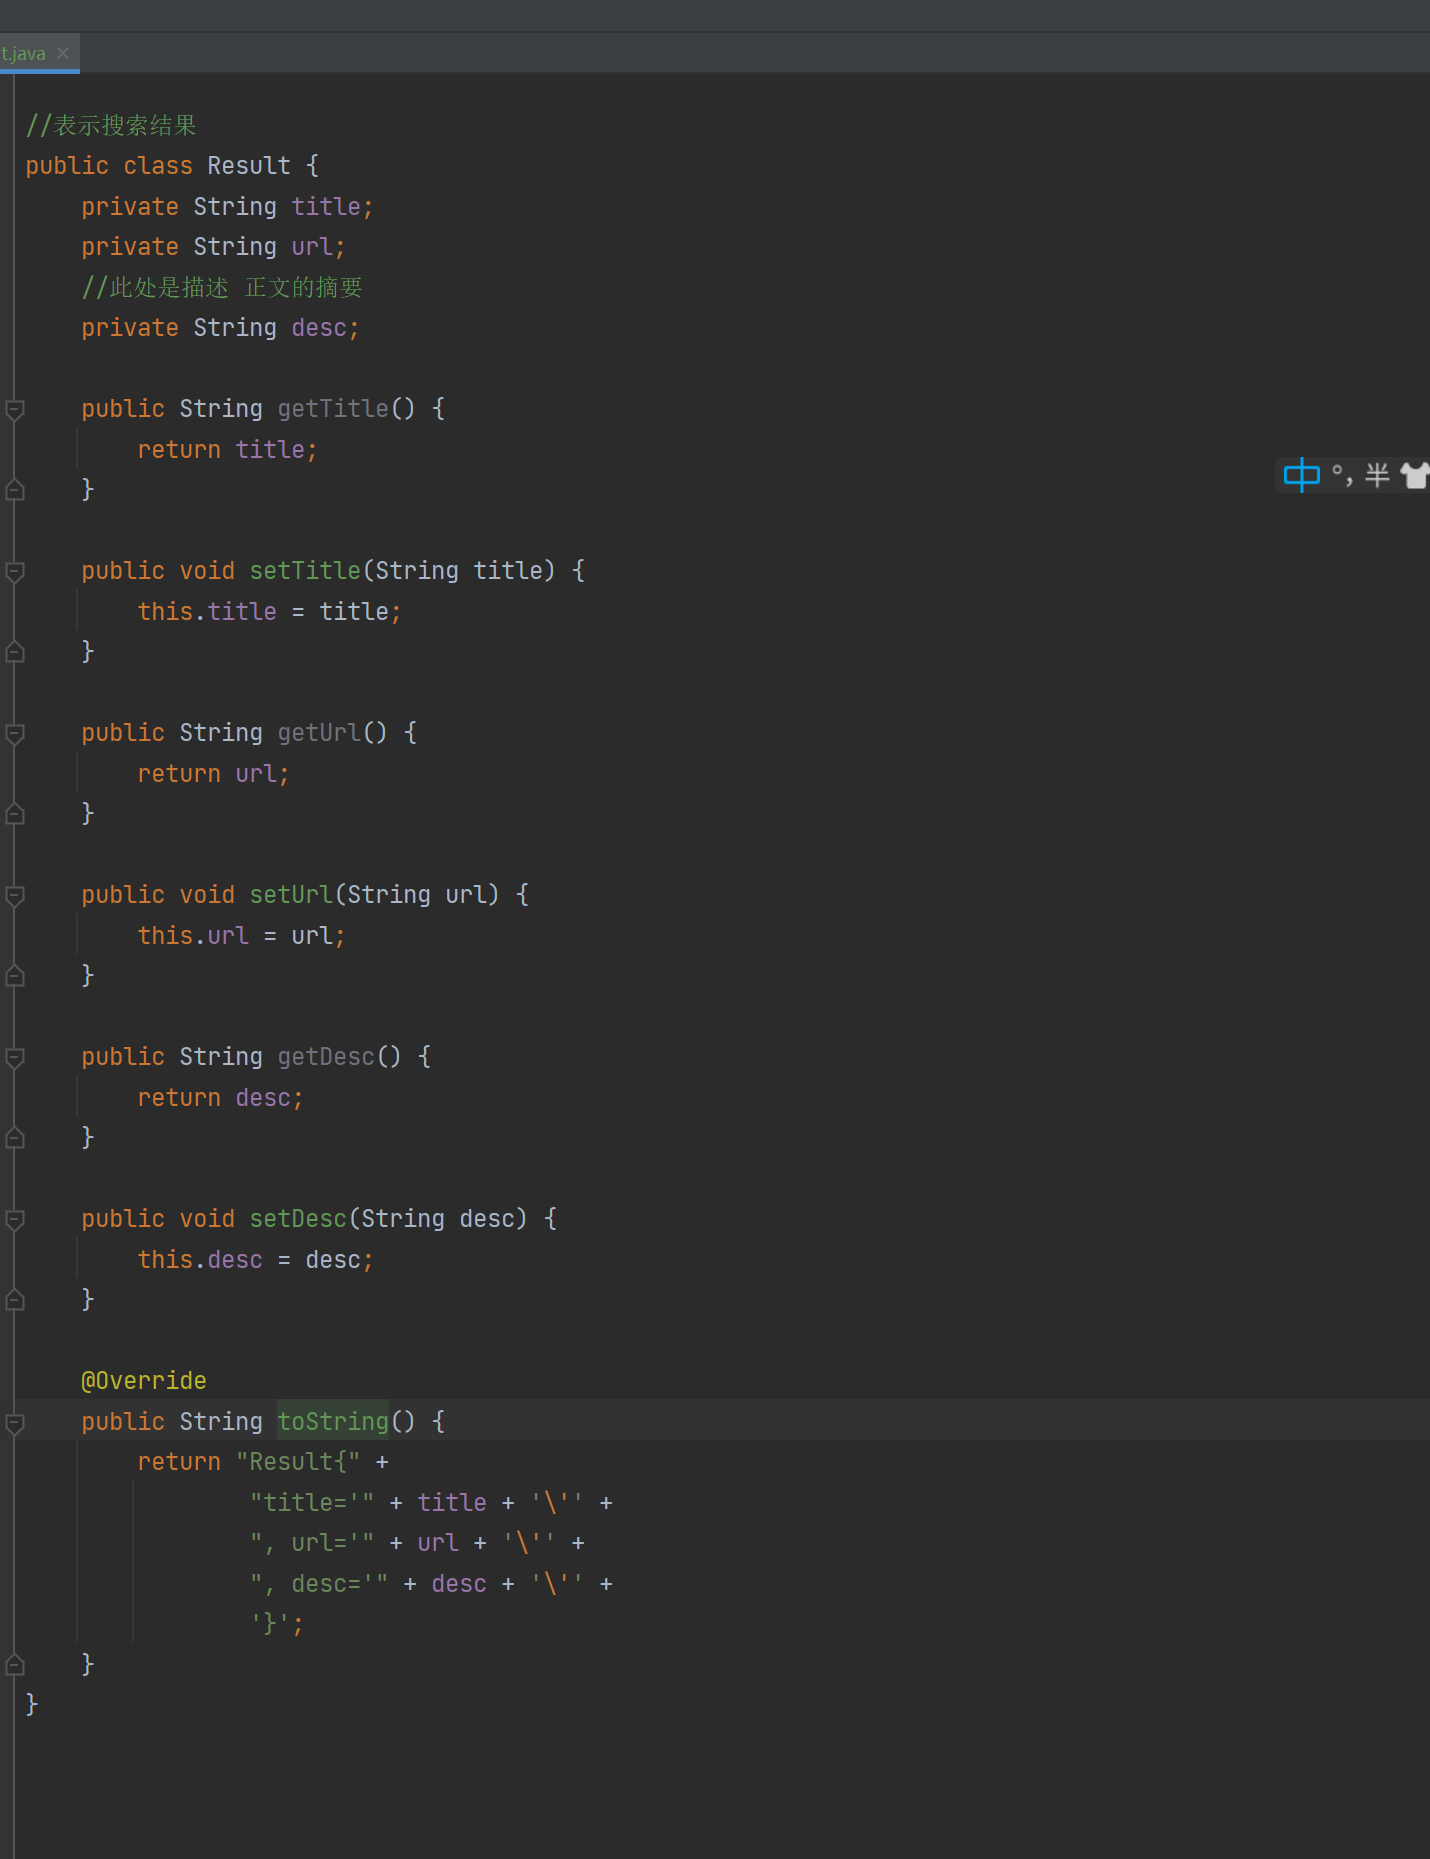The height and width of the screenshot is (1859, 1430).
Task: Fold the toString() method gutter icon
Action: (15, 1422)
